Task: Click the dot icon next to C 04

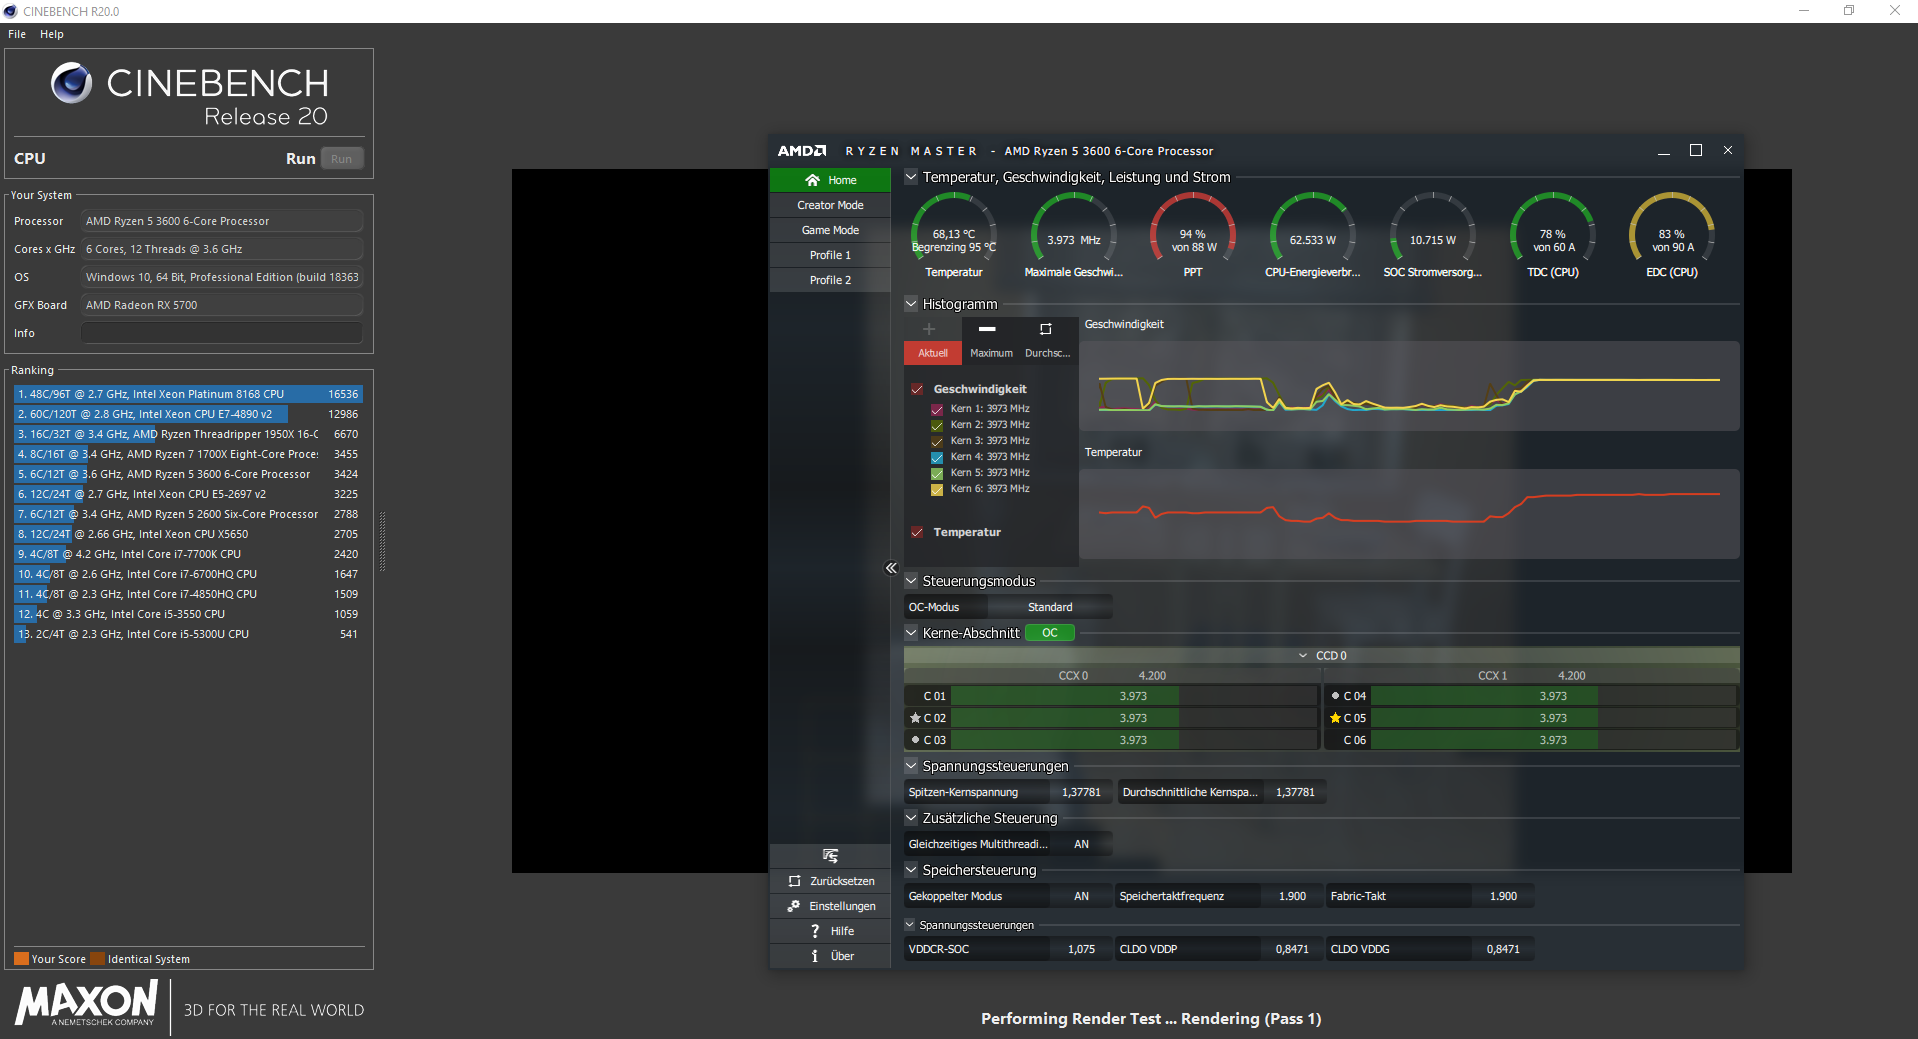Action: (1335, 696)
